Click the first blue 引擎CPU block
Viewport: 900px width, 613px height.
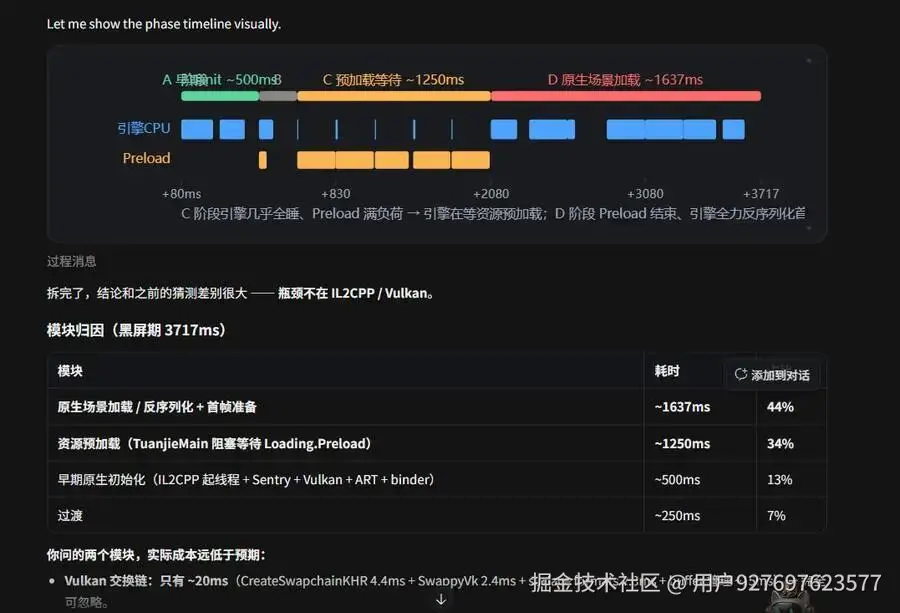click(x=197, y=129)
